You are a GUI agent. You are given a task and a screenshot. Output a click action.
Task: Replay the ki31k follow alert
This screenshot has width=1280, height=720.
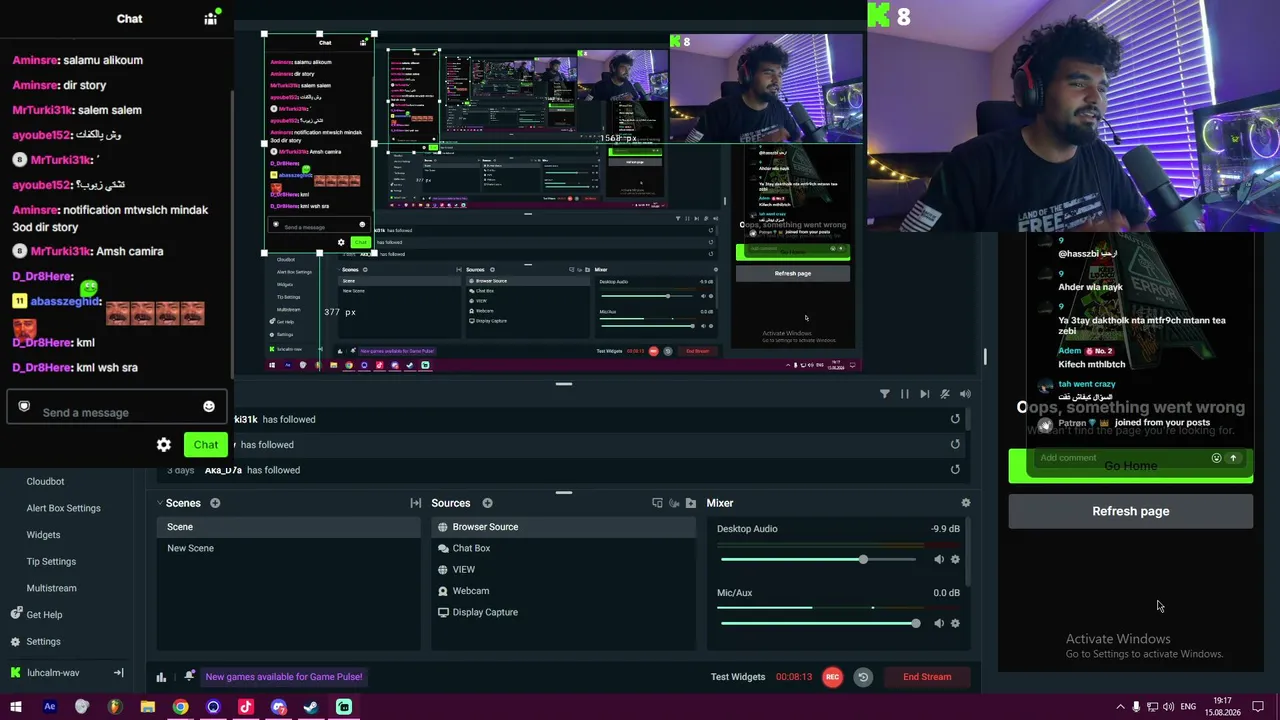(955, 419)
